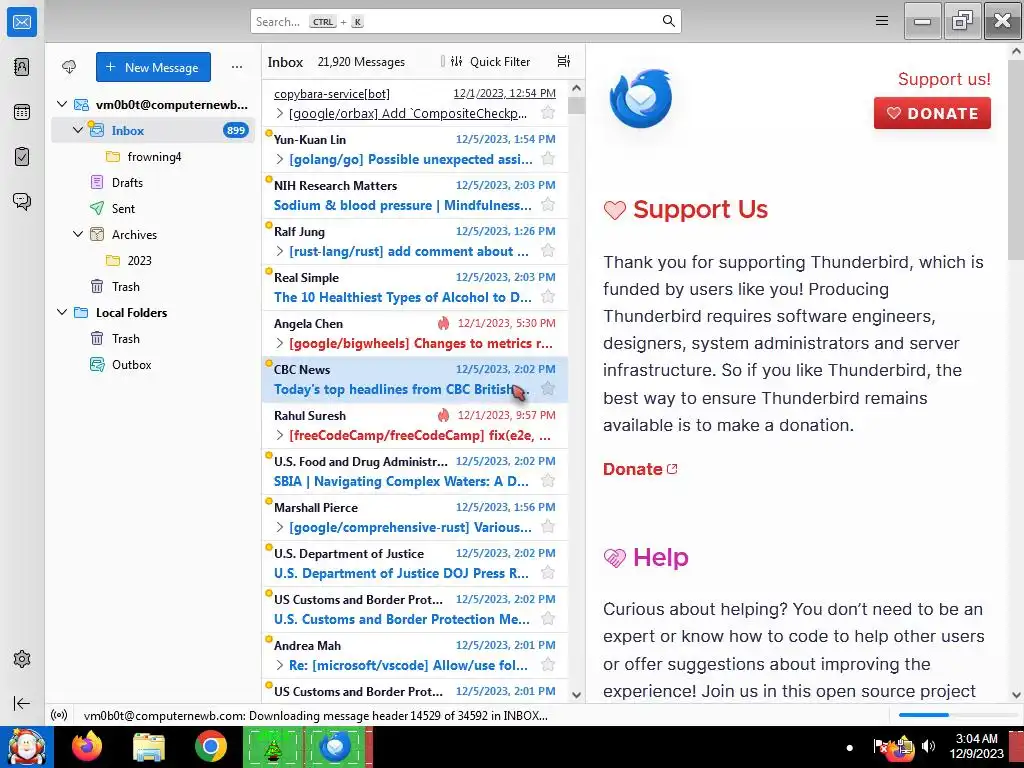The height and width of the screenshot is (768, 1024).
Task: Open the Drafts folder
Action: (153, 182)
